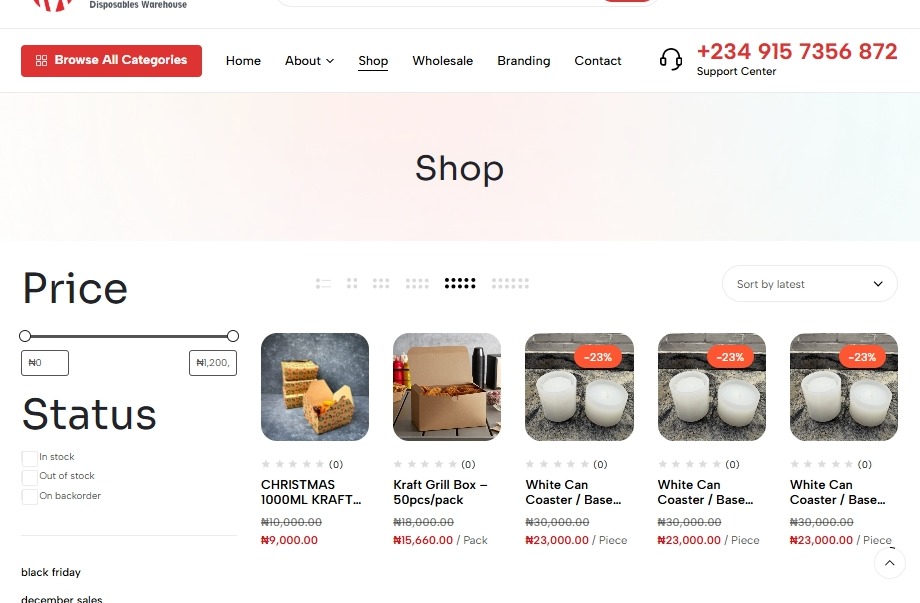Select the five-column grid view icon
The height and width of the screenshot is (603, 920).
[x=460, y=284]
